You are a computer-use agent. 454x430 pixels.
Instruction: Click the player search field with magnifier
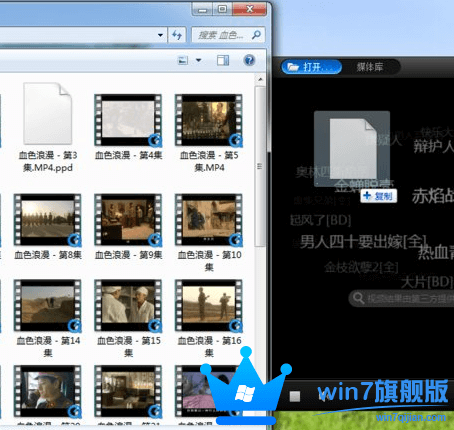tap(401, 298)
